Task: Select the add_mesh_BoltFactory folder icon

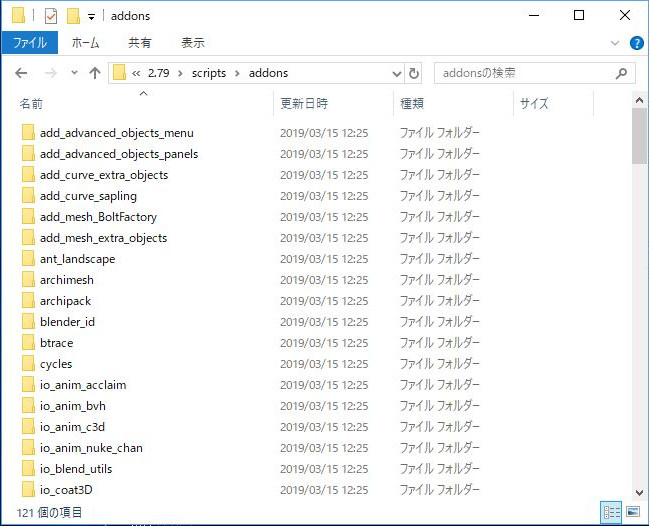Action: 28,217
